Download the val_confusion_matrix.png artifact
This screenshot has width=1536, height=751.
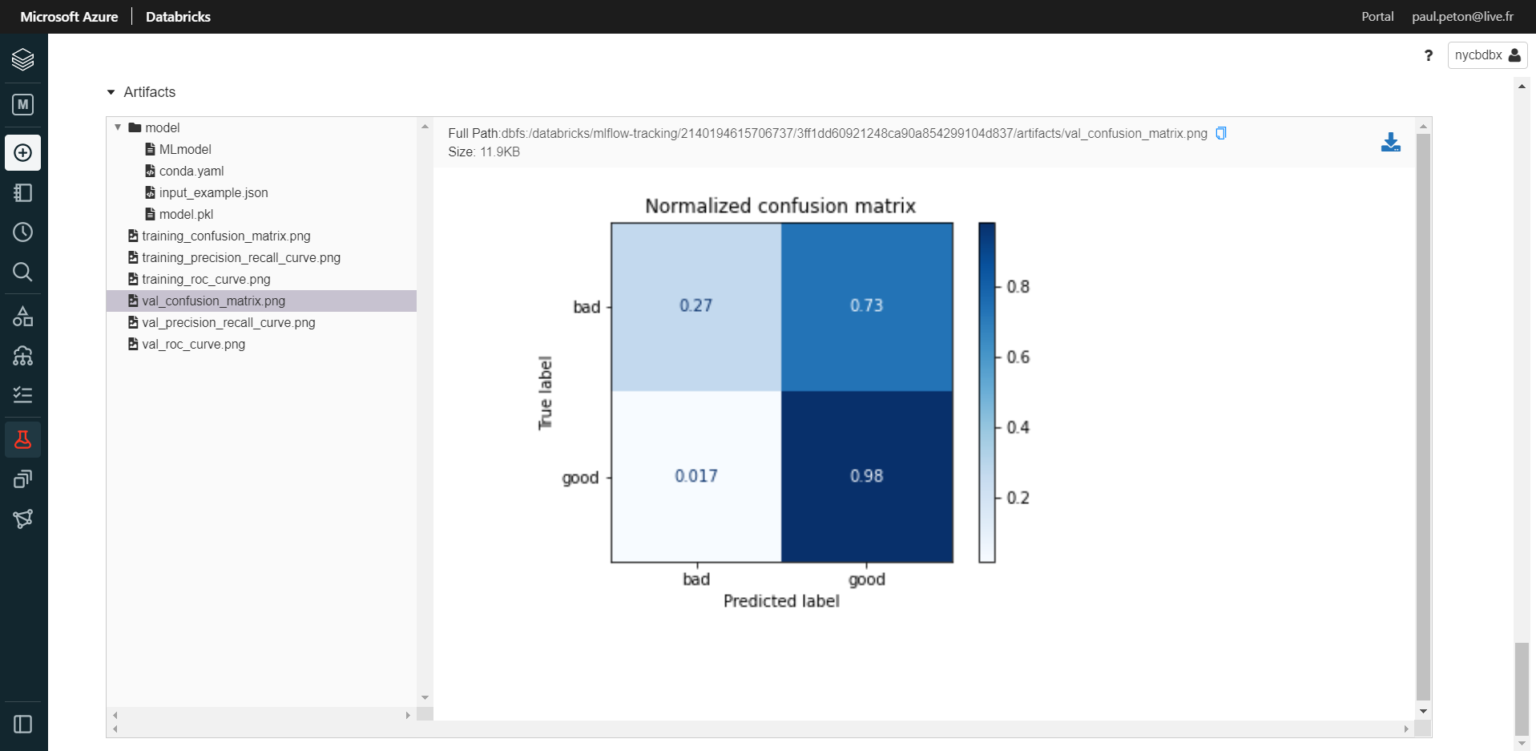pyautogui.click(x=1390, y=141)
